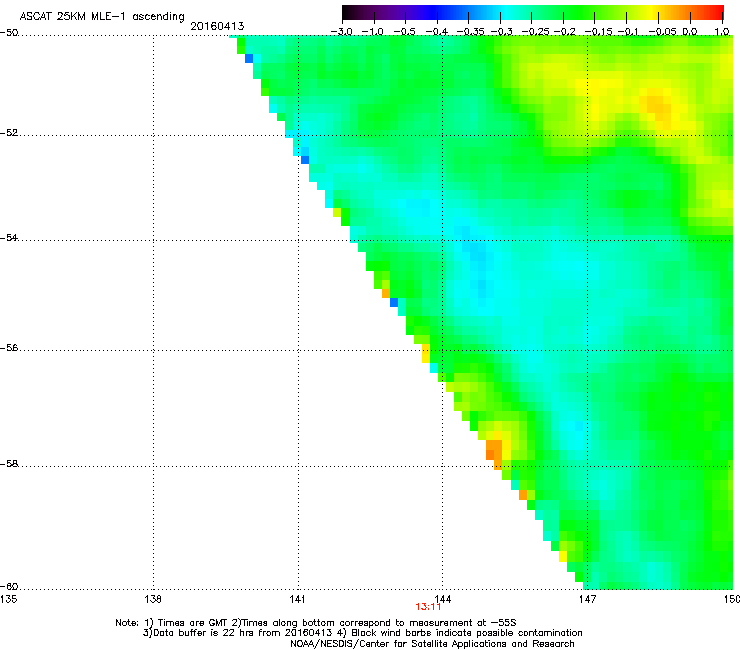Click the latitude label -52
The height and width of the screenshot is (650, 740).
pyautogui.click(x=9, y=133)
